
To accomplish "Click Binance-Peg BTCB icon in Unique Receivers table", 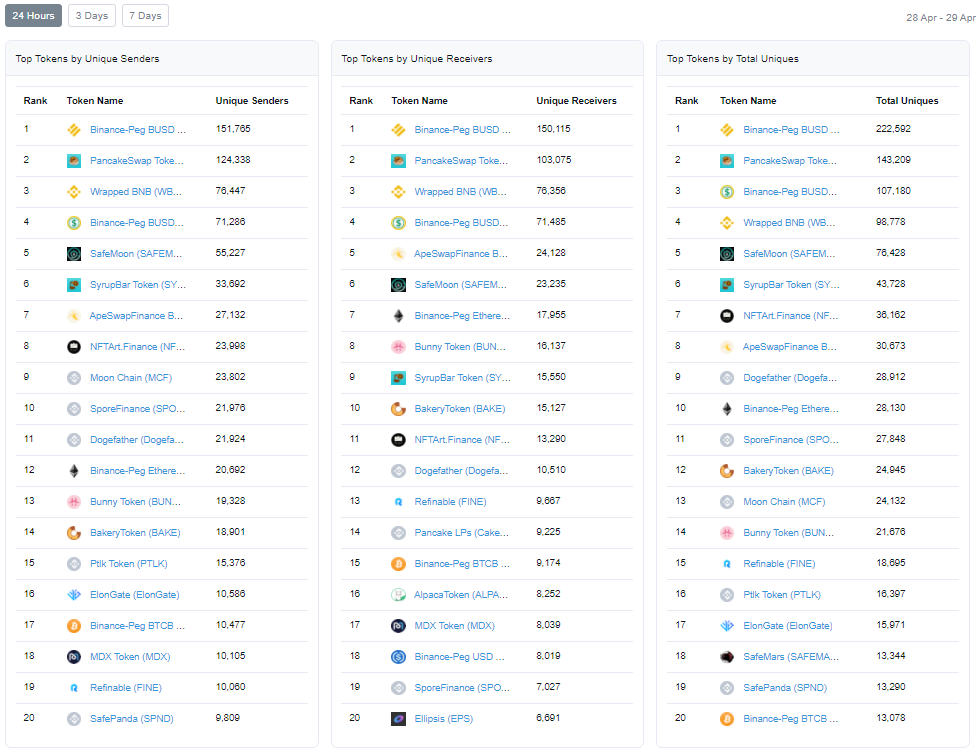I will tap(398, 564).
